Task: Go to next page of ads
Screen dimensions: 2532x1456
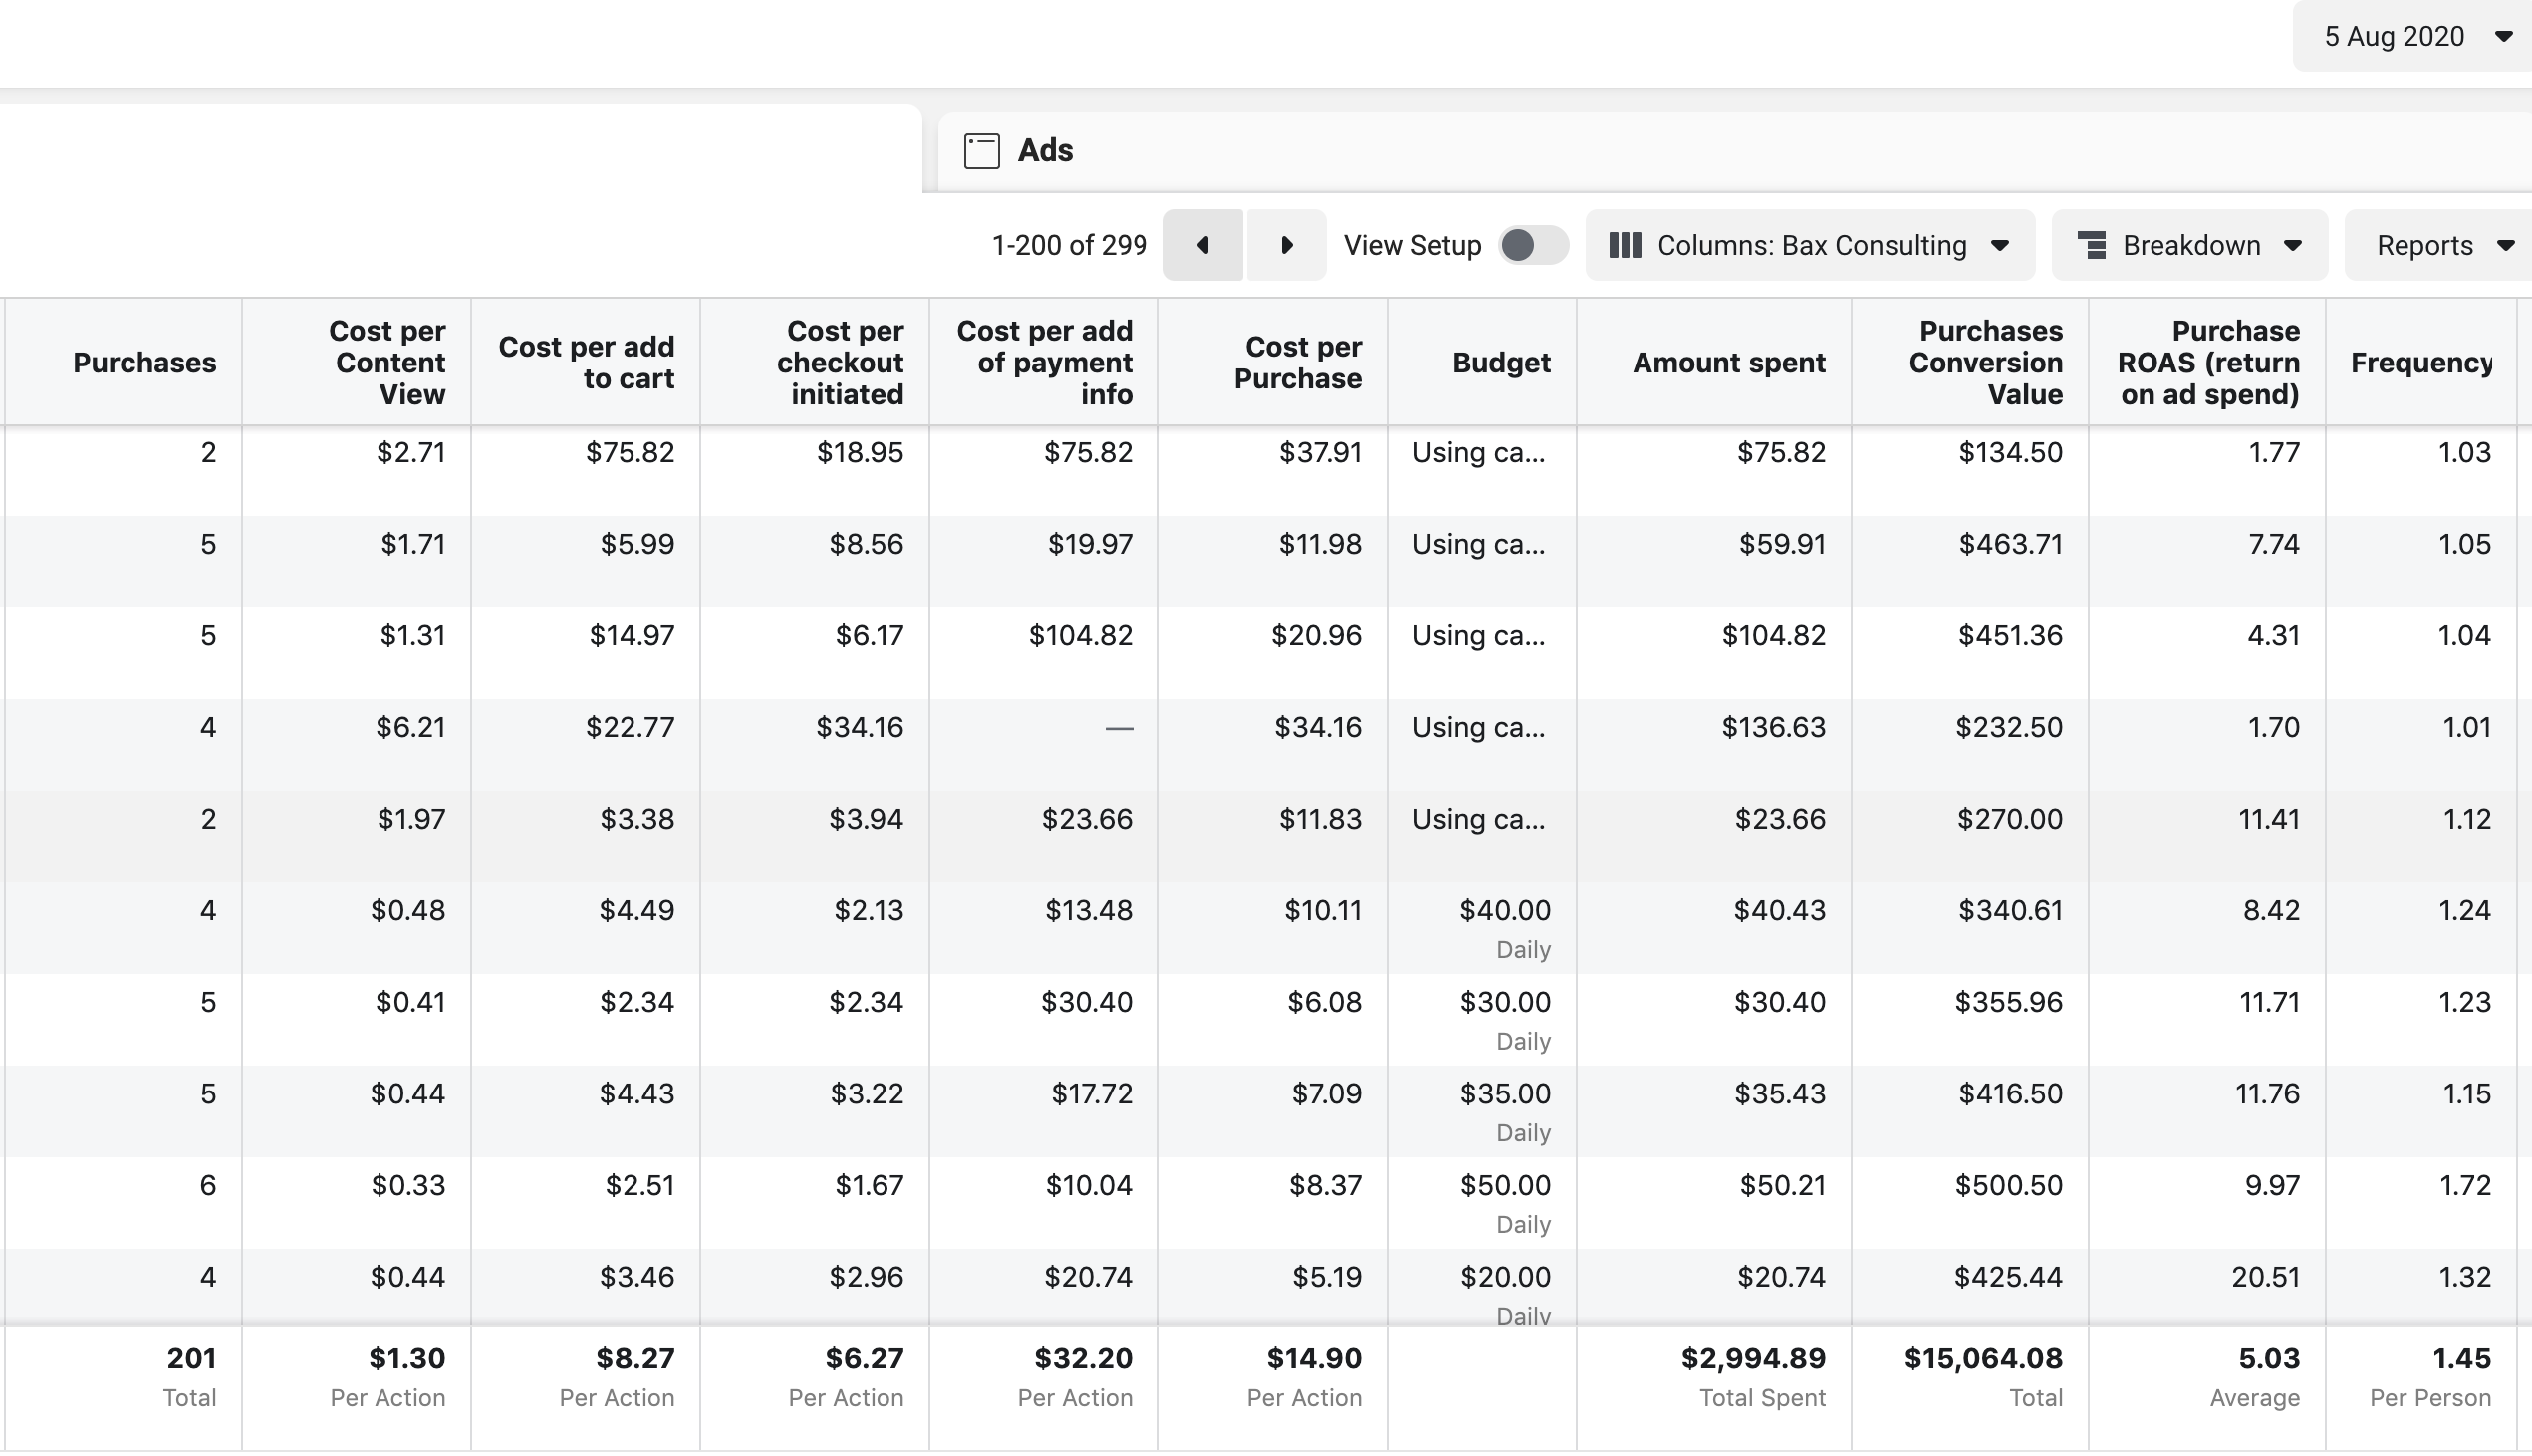Action: click(x=1286, y=245)
